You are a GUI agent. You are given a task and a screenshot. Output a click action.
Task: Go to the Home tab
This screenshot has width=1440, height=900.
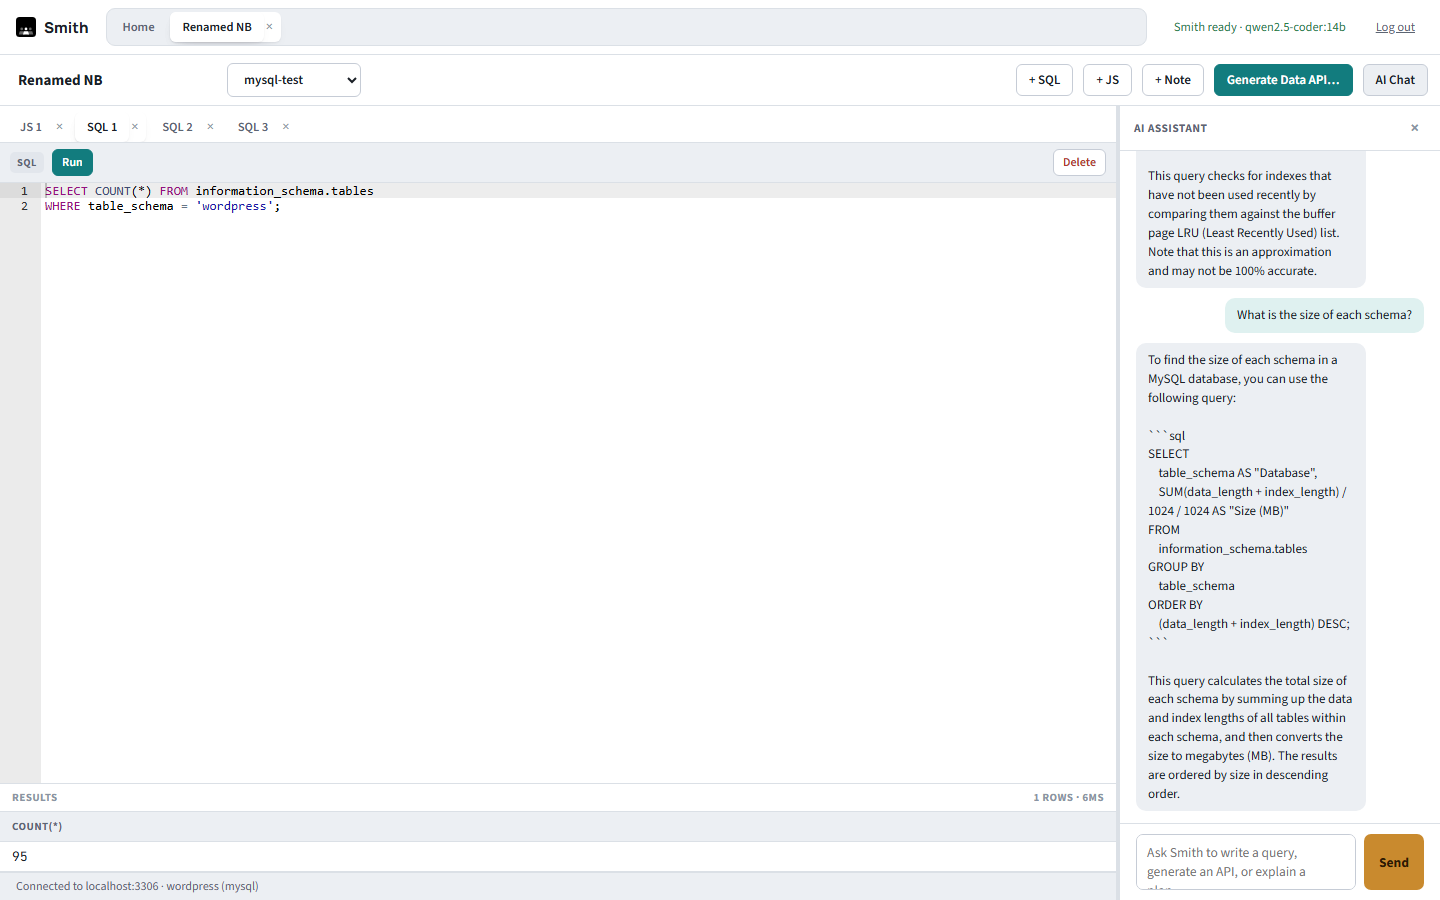pyautogui.click(x=138, y=27)
